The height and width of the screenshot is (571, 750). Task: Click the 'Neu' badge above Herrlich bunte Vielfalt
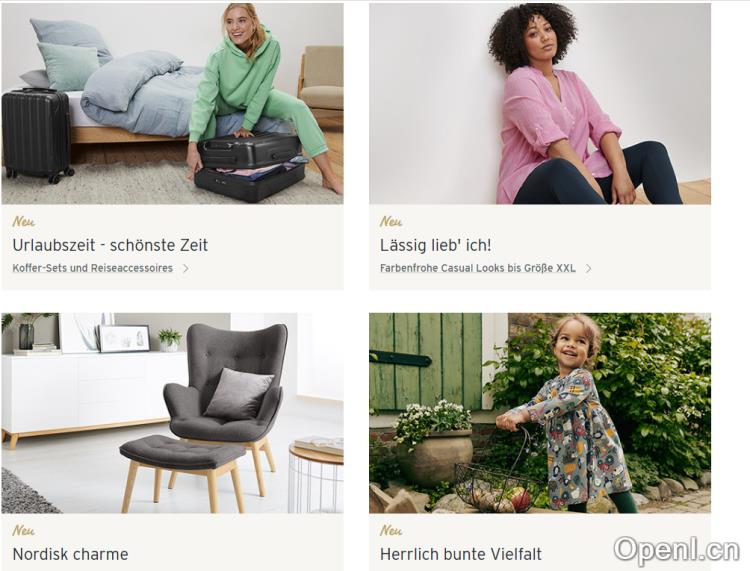[391, 531]
